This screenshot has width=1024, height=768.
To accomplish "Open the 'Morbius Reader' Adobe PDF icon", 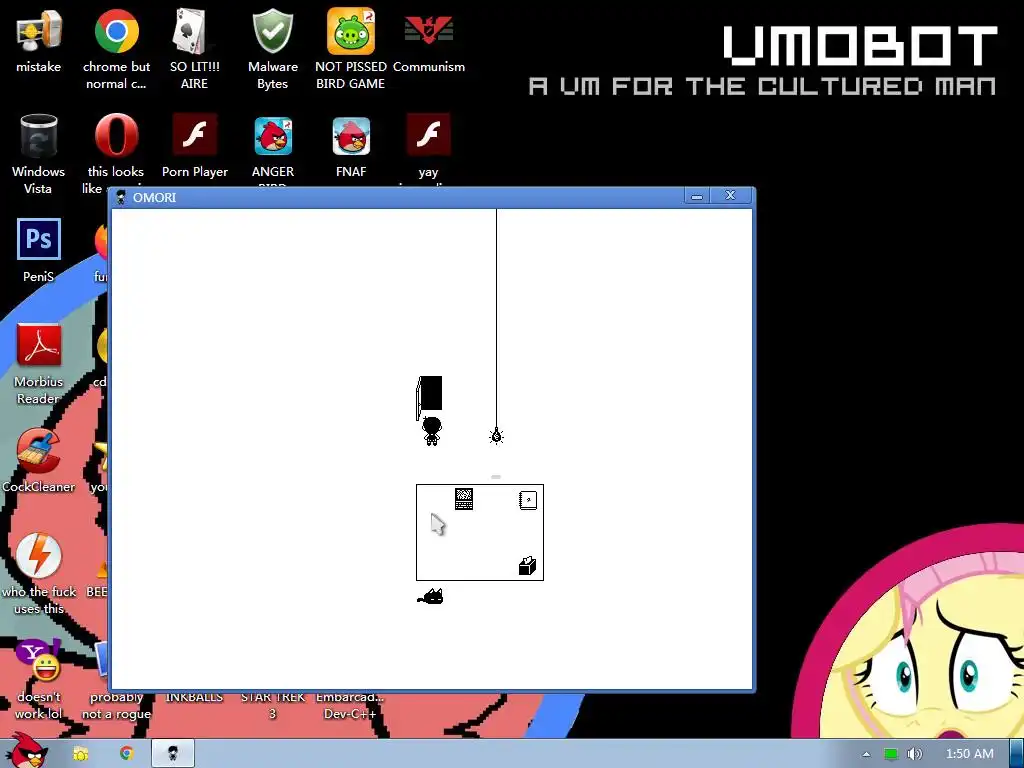I will [x=39, y=345].
